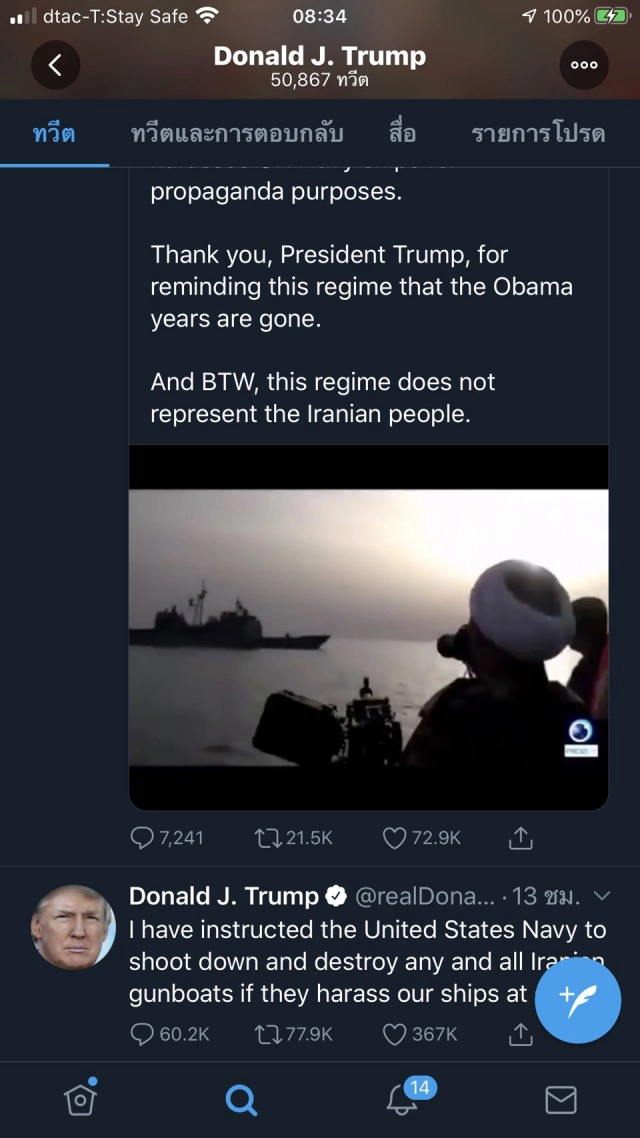Image resolution: width=640 pixels, height=1138 pixels.
Task: Tap the back arrow button
Action: pos(55,66)
